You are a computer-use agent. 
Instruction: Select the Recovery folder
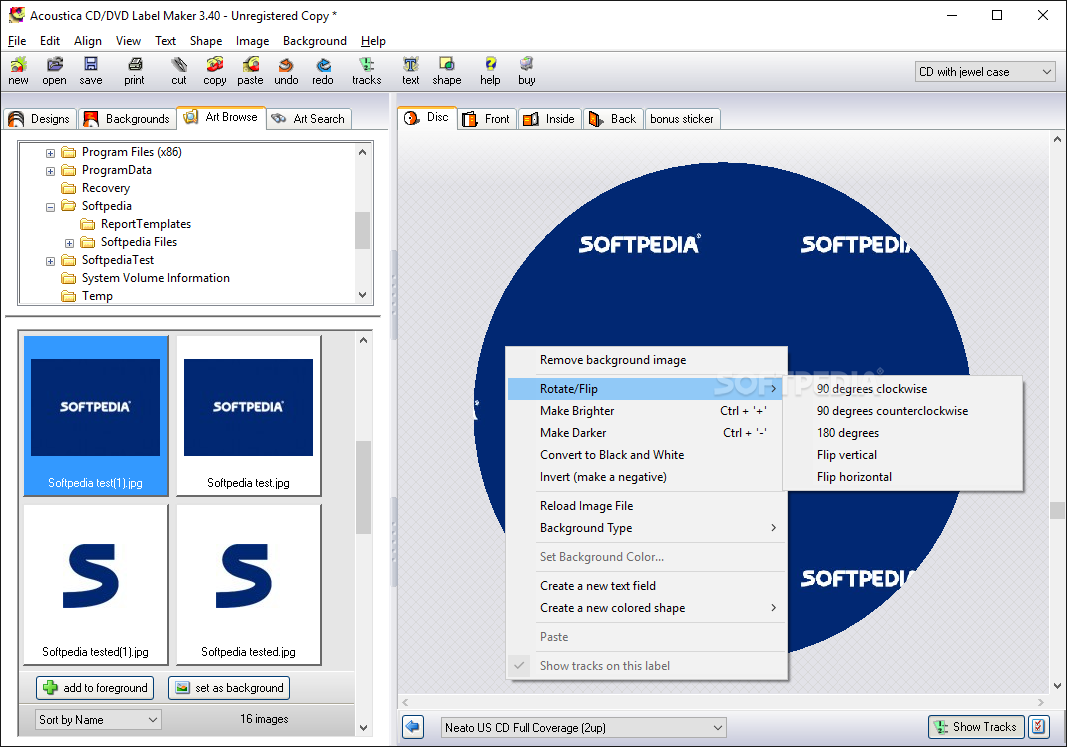[x=105, y=188]
